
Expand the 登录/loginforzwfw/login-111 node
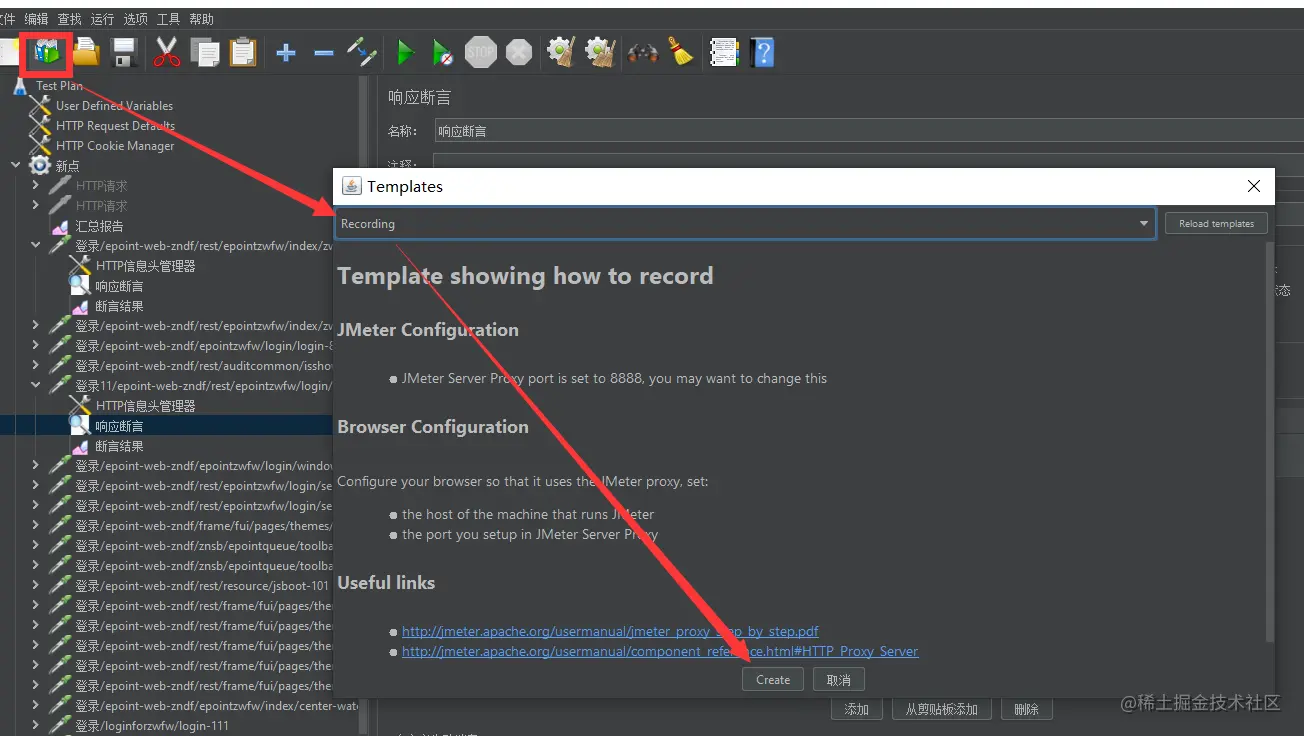coord(36,725)
